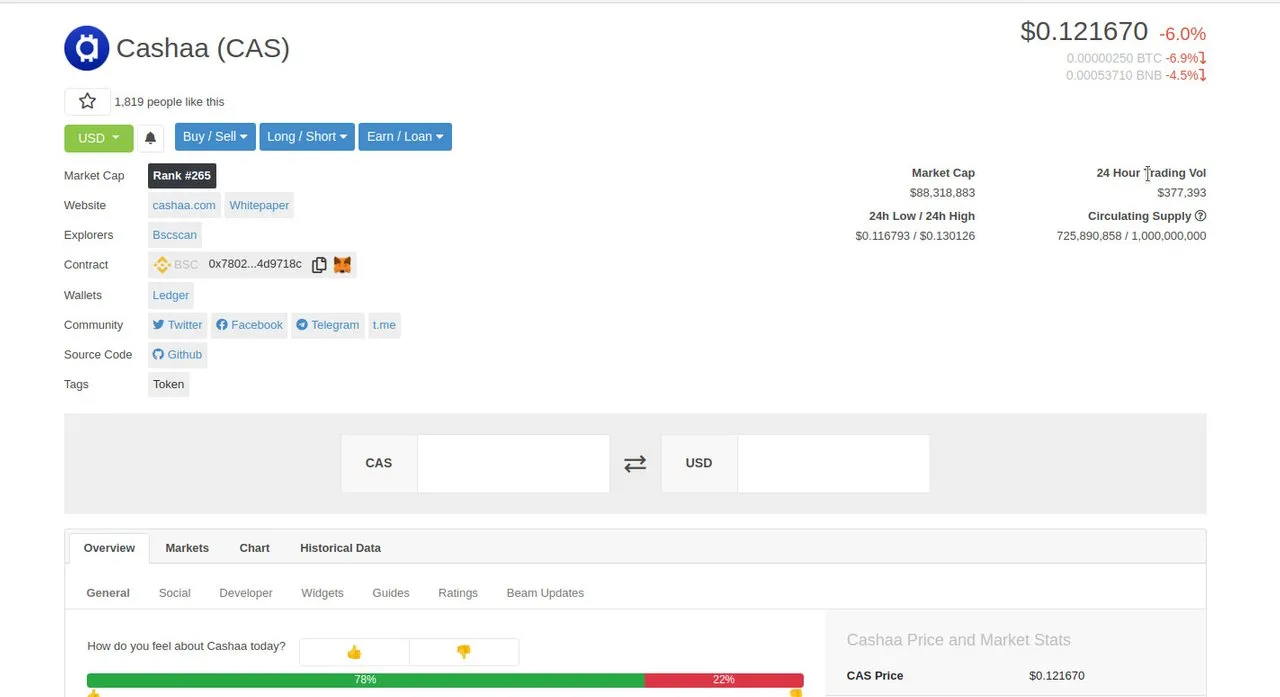Select the Developer sub-tab
The image size is (1280, 697).
pyautogui.click(x=246, y=593)
